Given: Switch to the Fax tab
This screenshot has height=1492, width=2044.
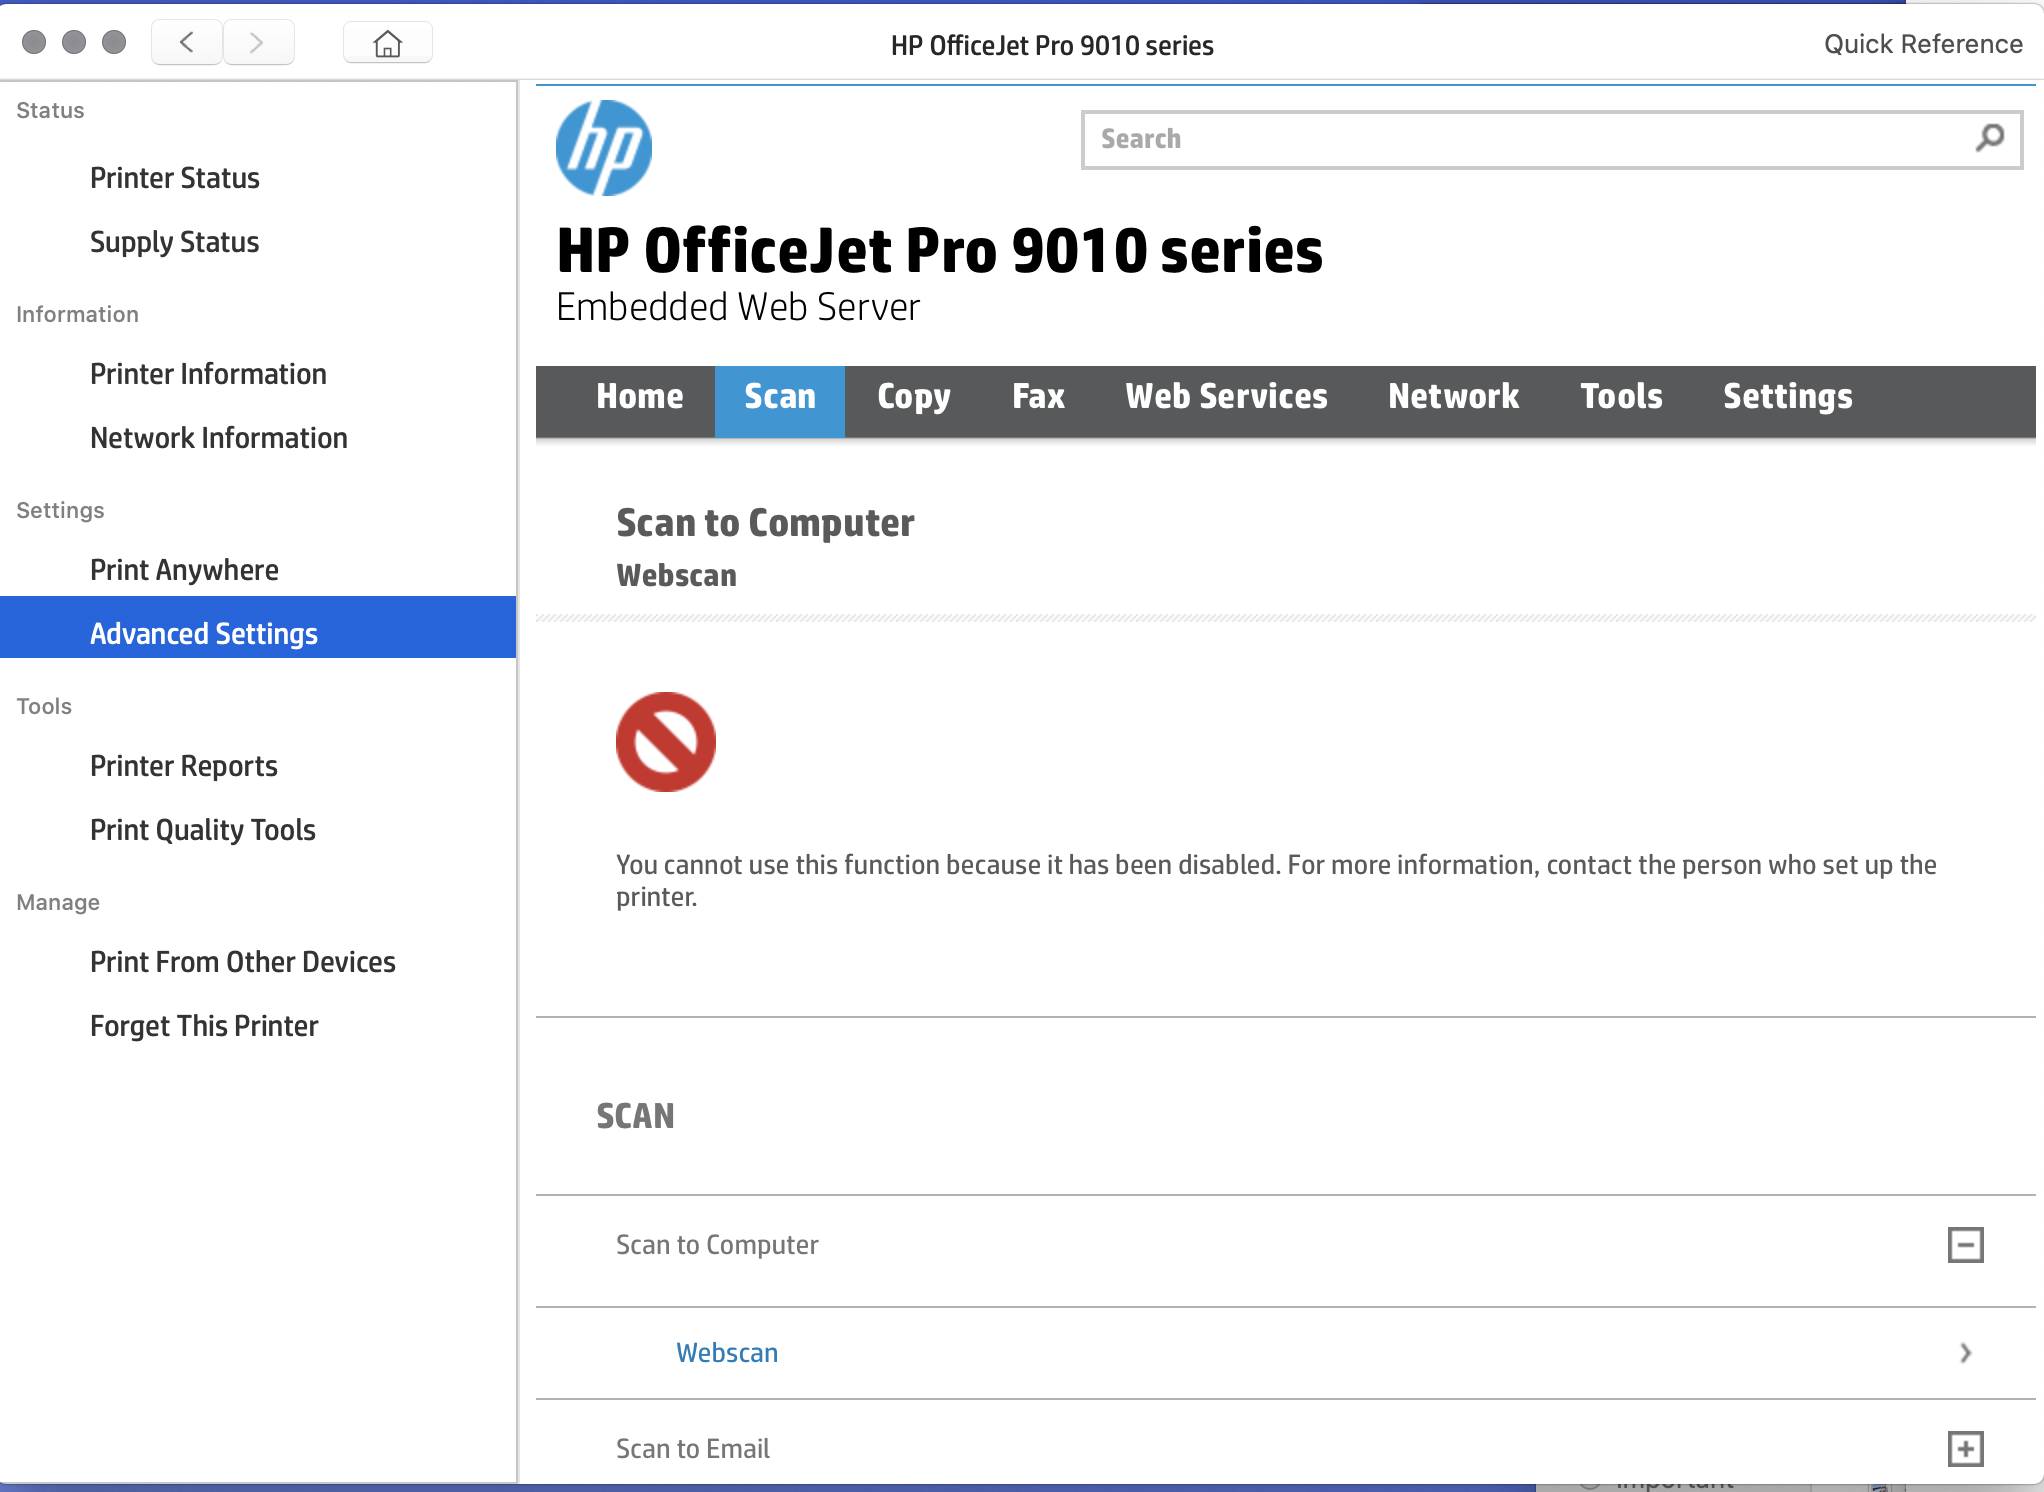Looking at the screenshot, I should point(1038,397).
